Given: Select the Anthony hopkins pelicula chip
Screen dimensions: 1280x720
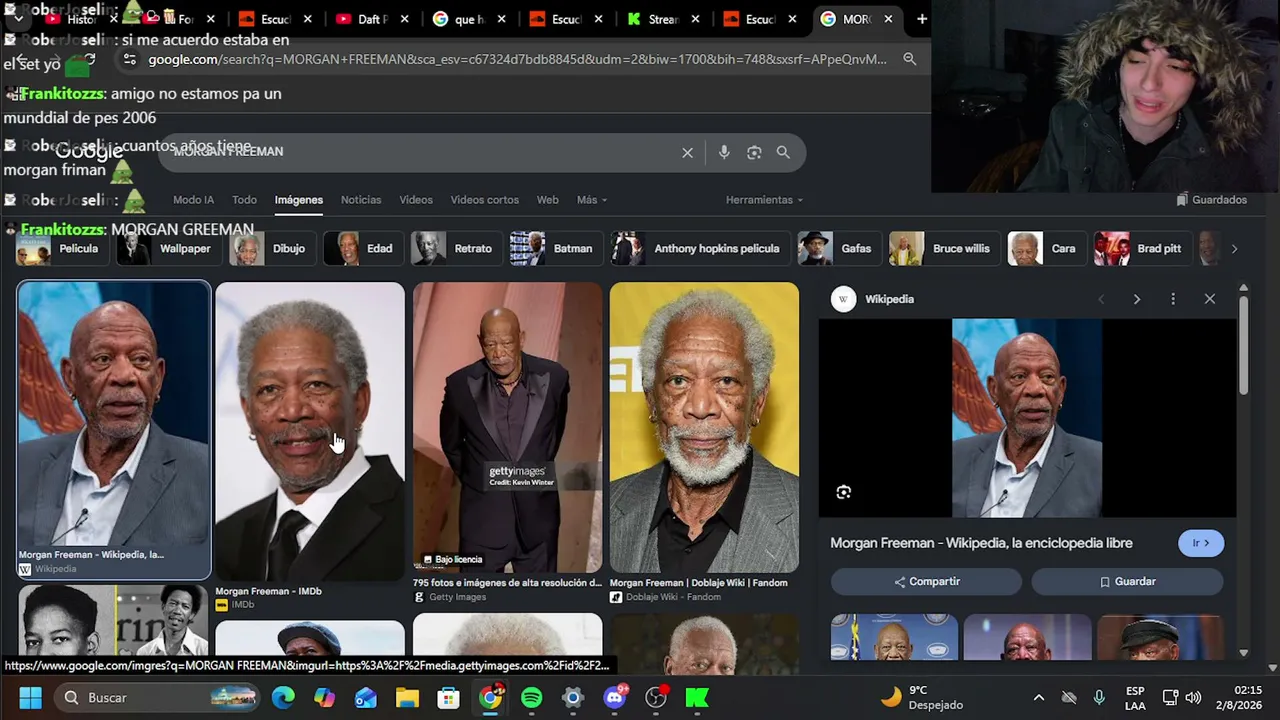Looking at the screenshot, I should (699, 249).
